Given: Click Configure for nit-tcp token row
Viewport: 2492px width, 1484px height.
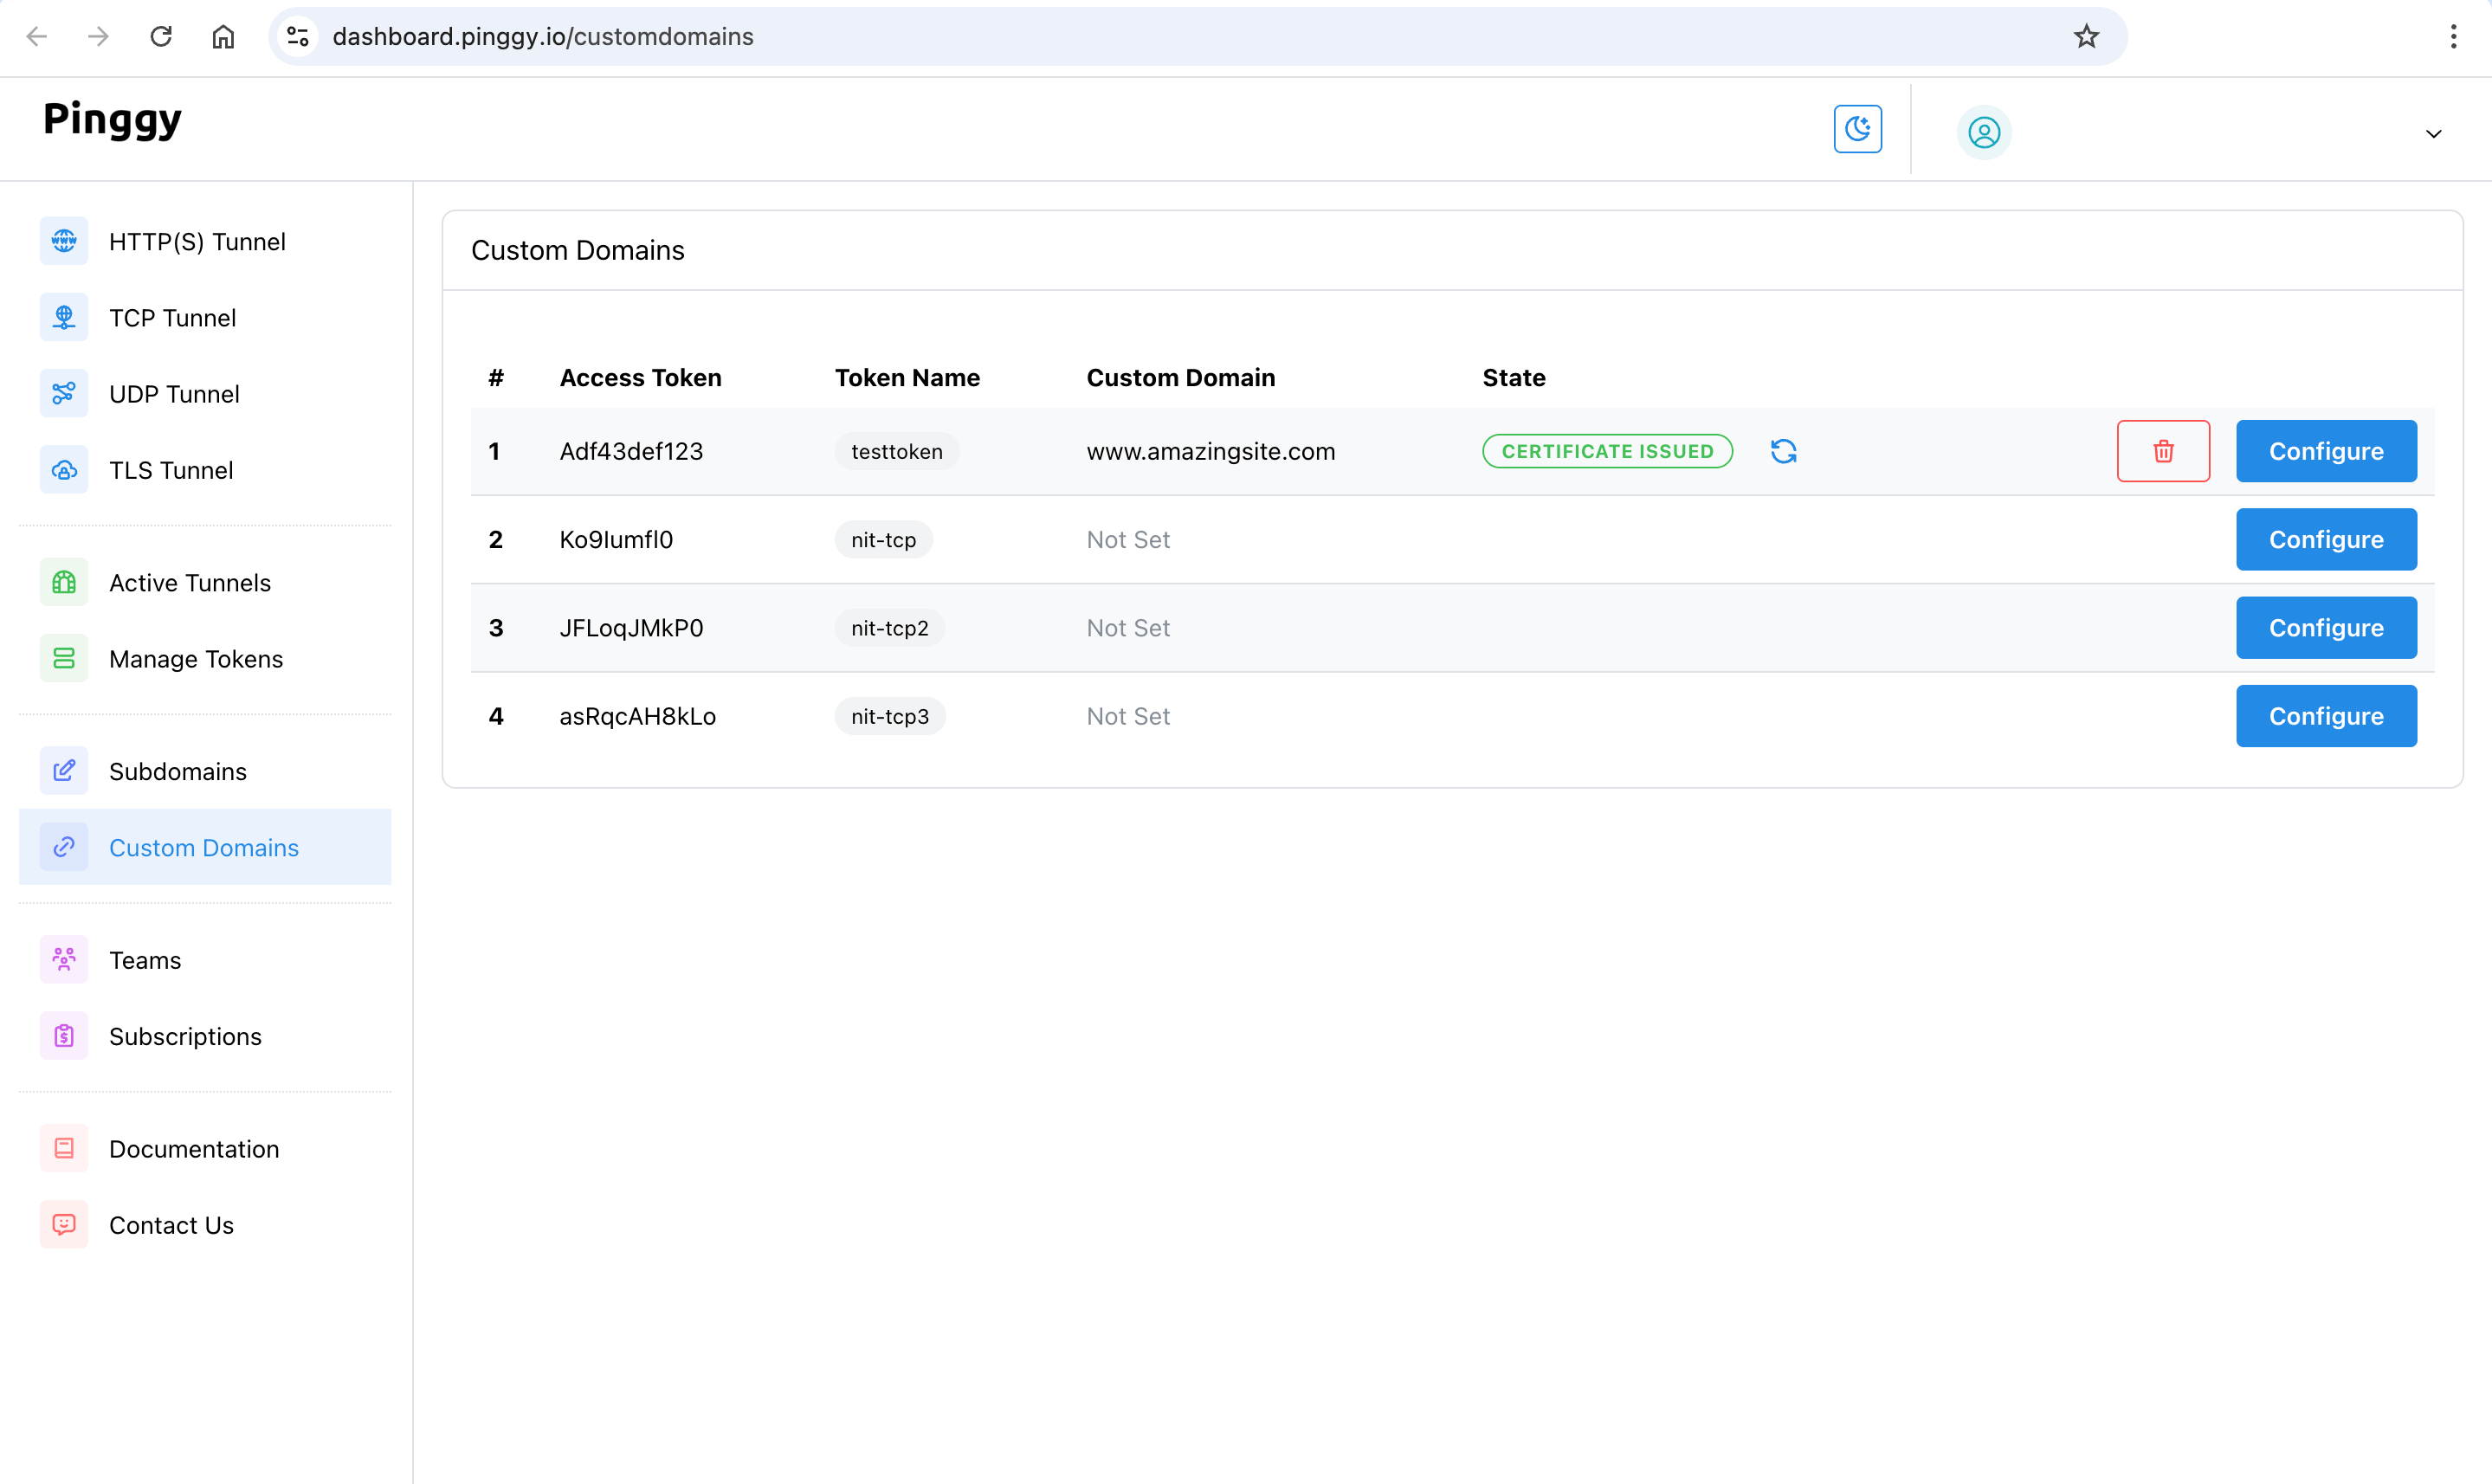Looking at the screenshot, I should [x=2326, y=539].
